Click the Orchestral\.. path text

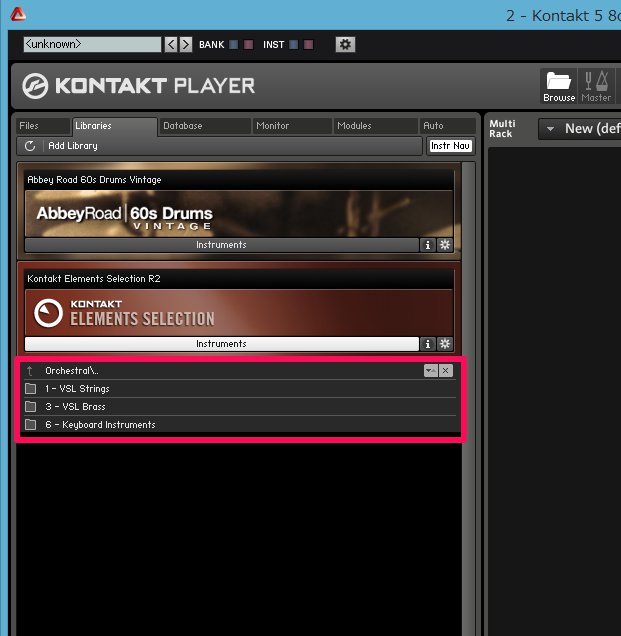[72, 371]
